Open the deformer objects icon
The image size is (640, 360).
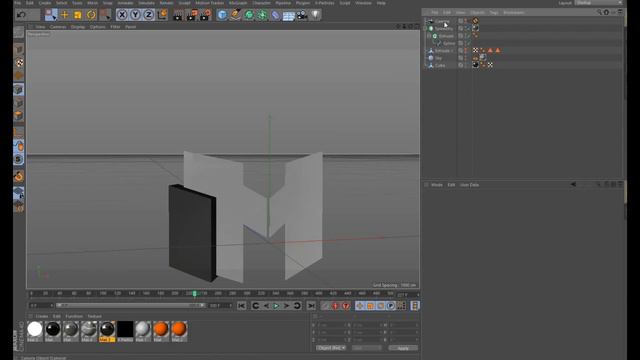(x=276, y=15)
